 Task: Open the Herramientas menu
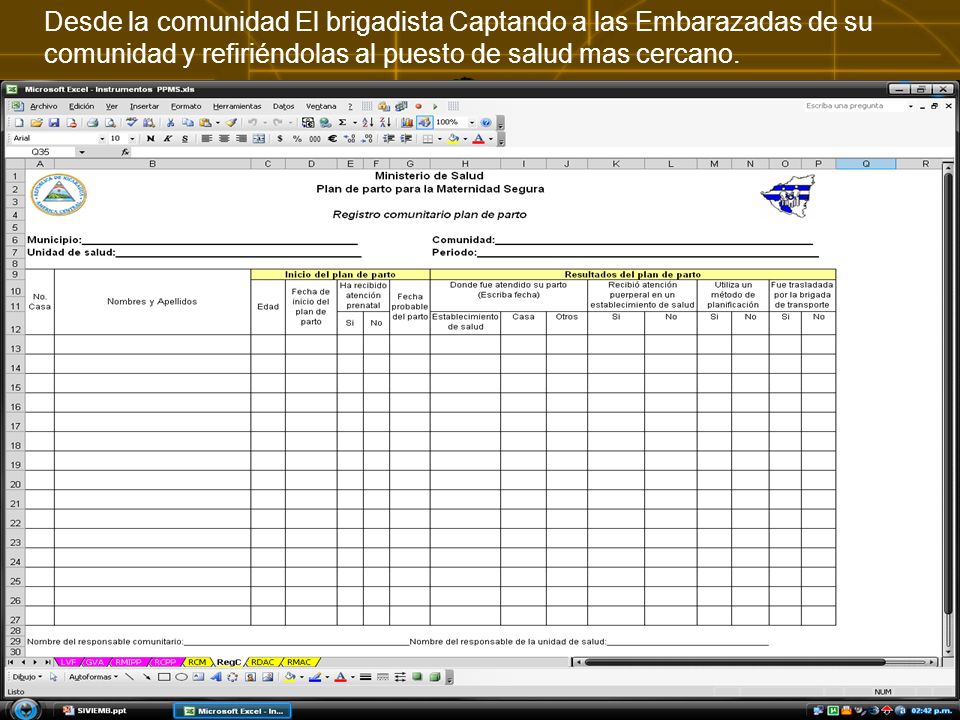tap(237, 107)
